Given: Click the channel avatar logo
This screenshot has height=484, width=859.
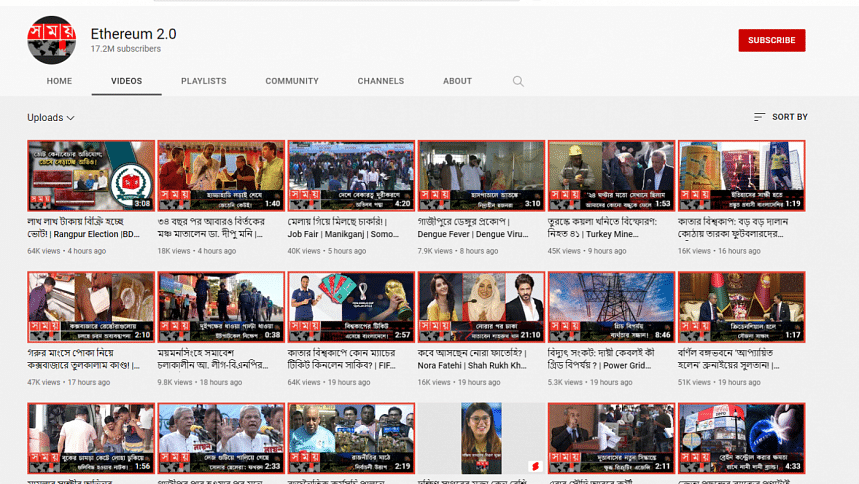Looking at the screenshot, I should click(x=52, y=40).
